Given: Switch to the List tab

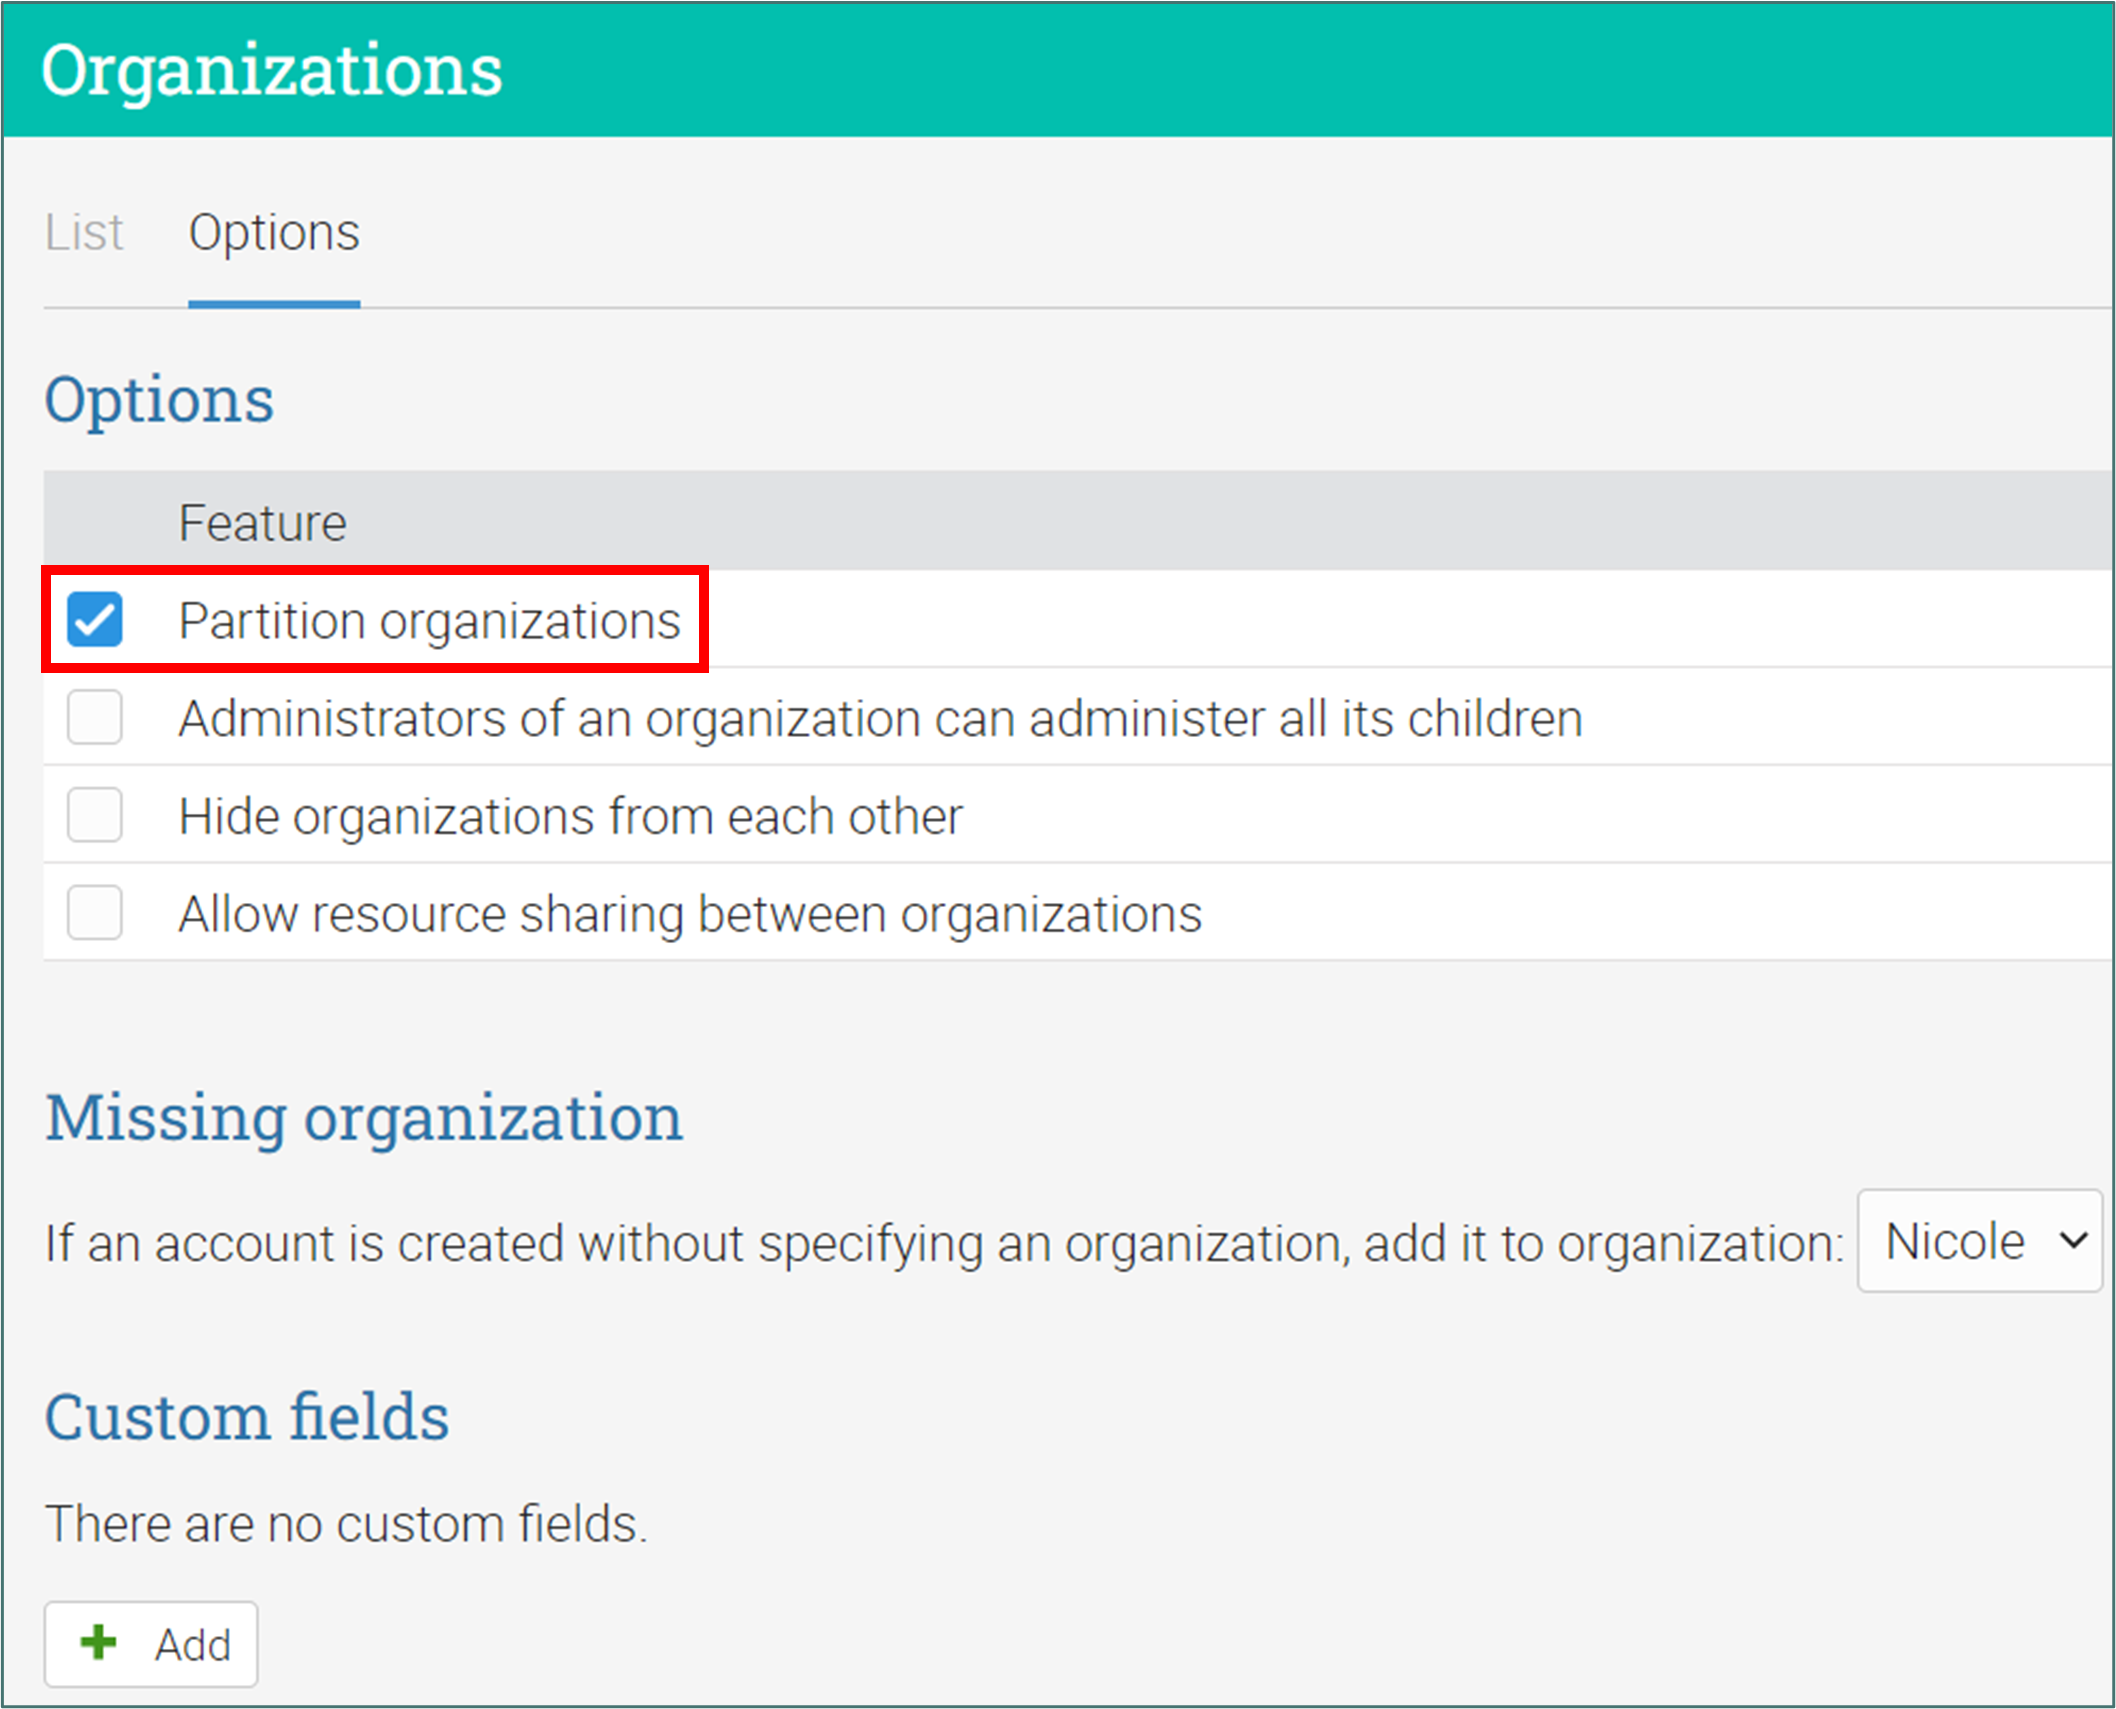Looking at the screenshot, I should (84, 233).
